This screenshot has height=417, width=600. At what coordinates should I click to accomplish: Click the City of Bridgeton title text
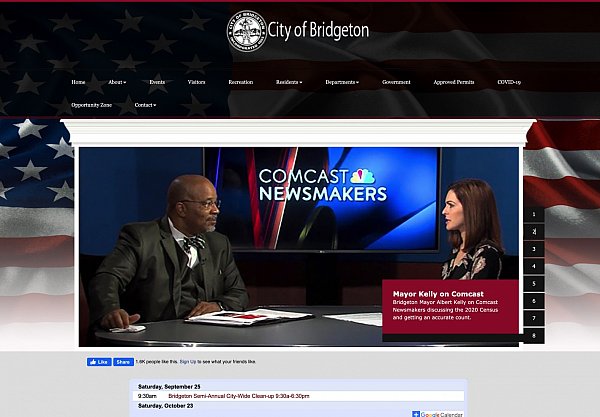tap(318, 30)
